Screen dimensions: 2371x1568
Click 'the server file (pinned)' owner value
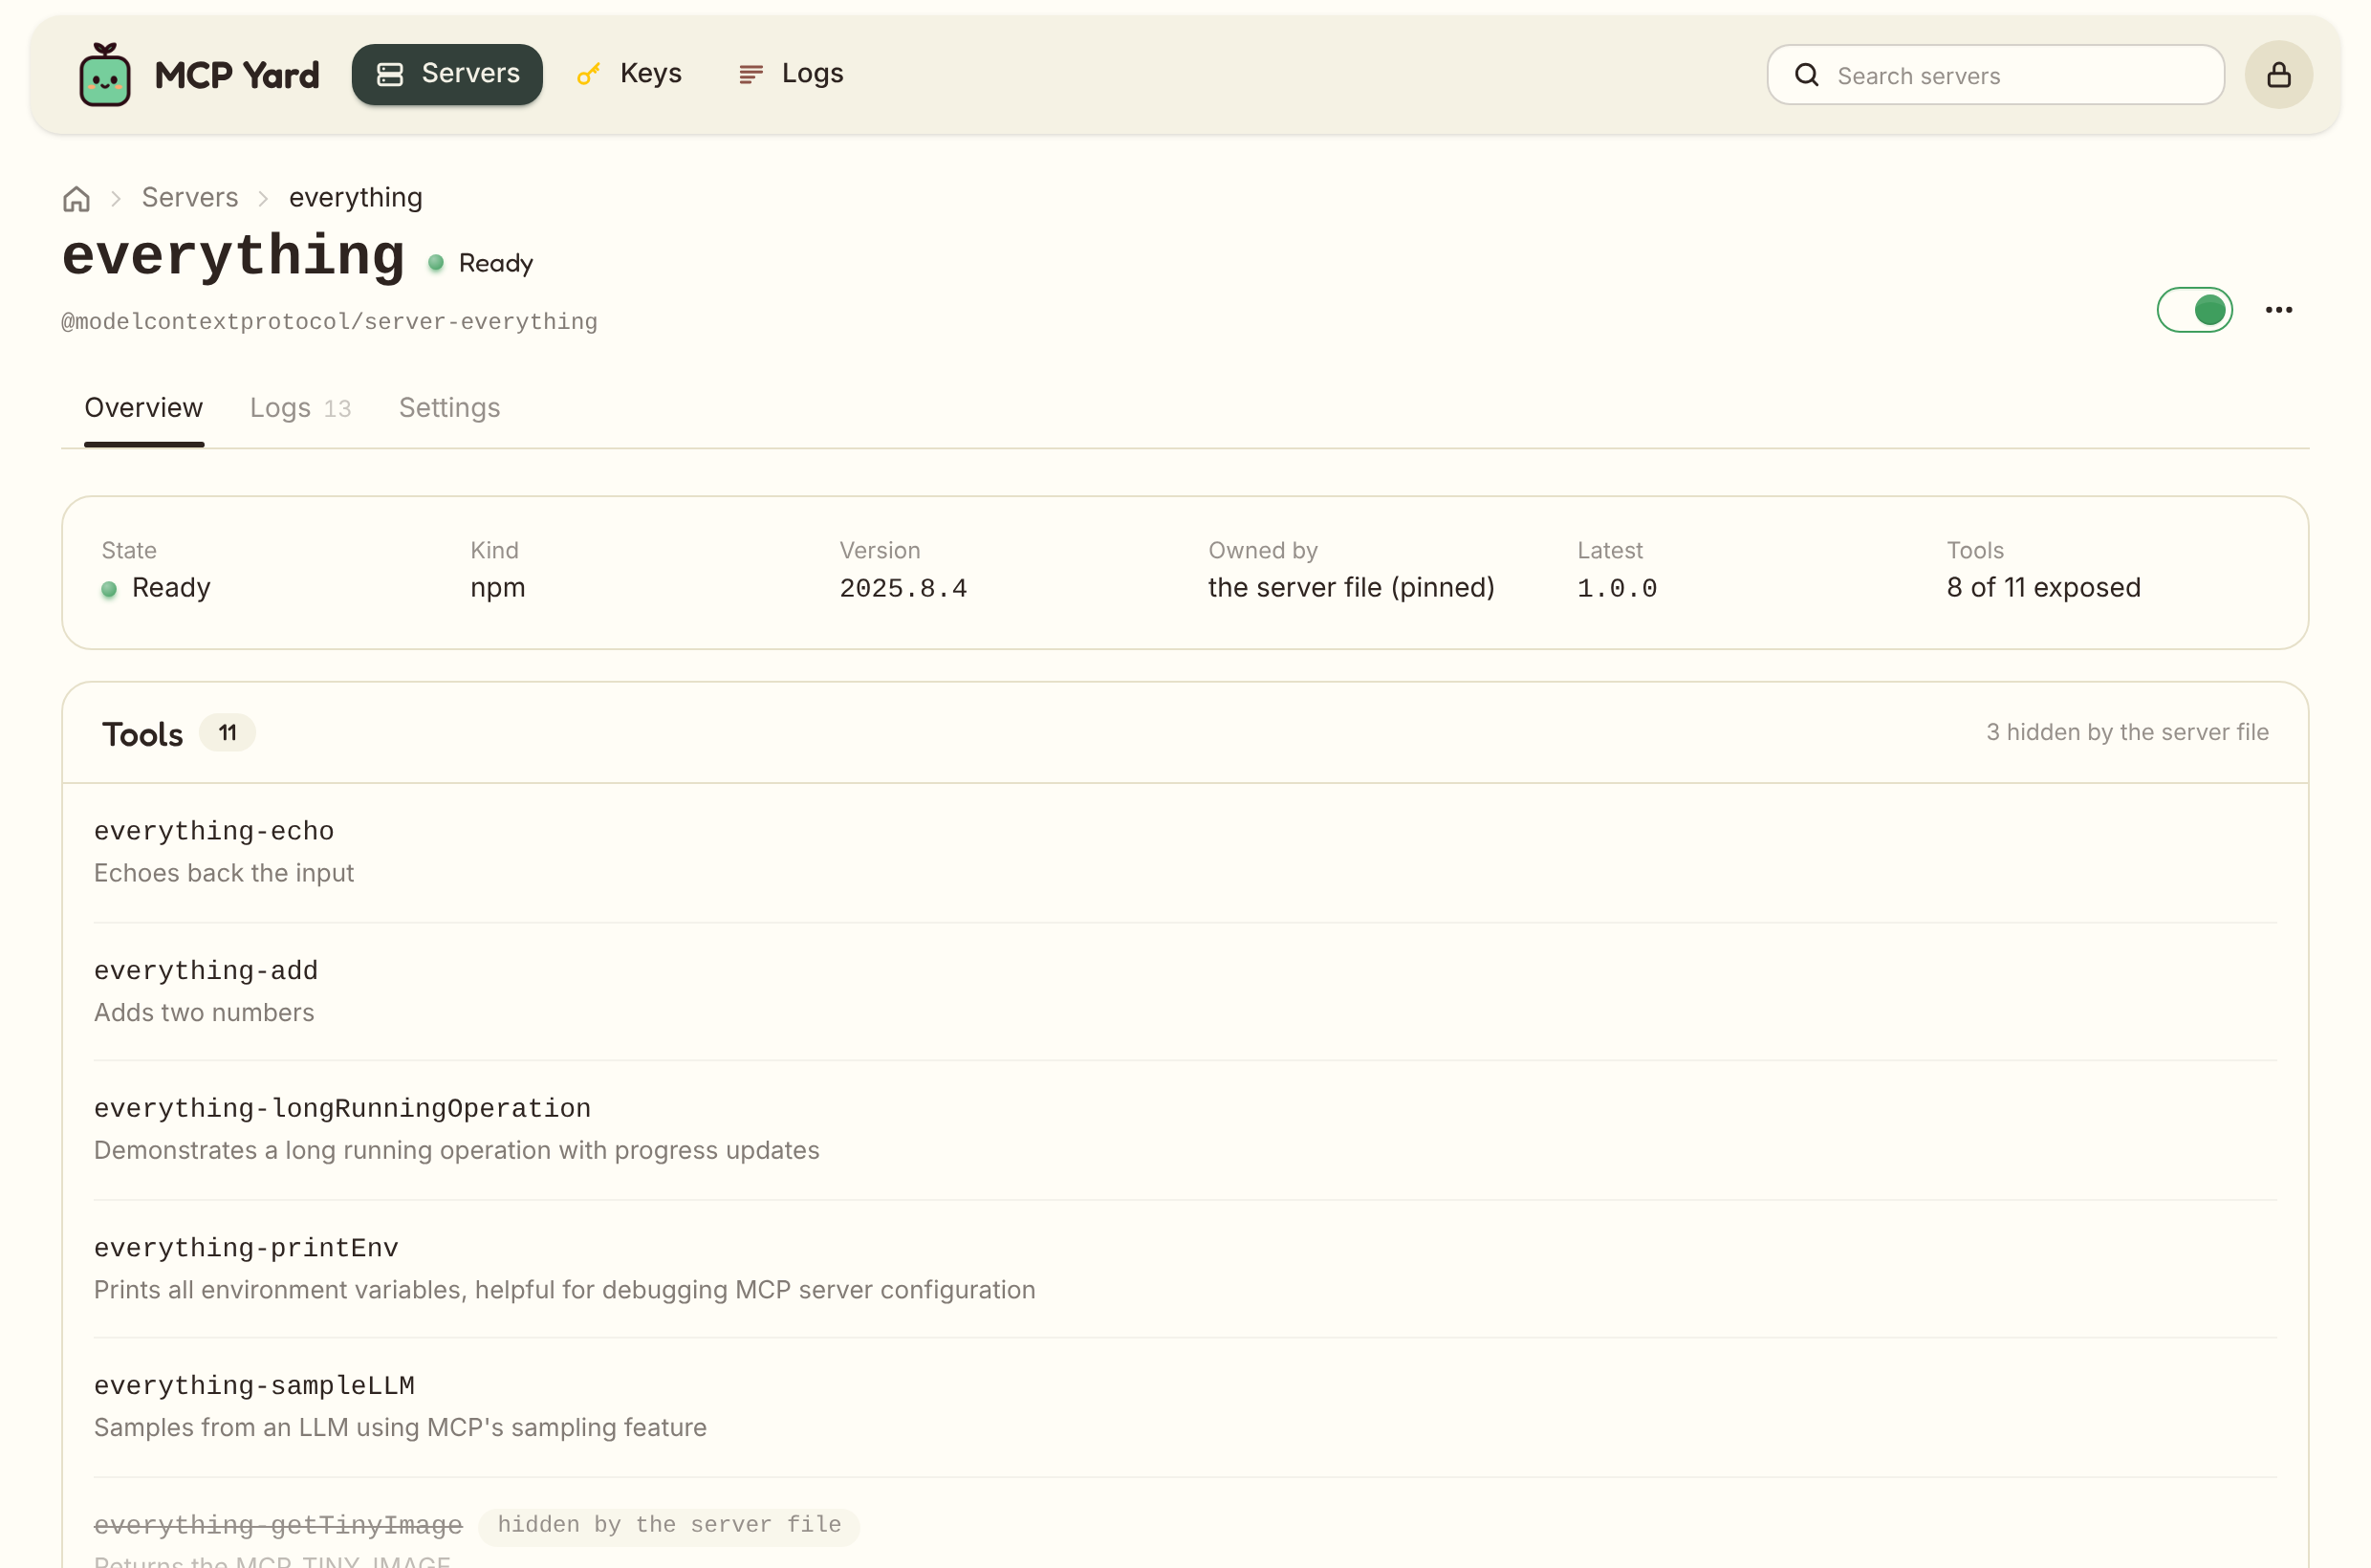[1351, 588]
